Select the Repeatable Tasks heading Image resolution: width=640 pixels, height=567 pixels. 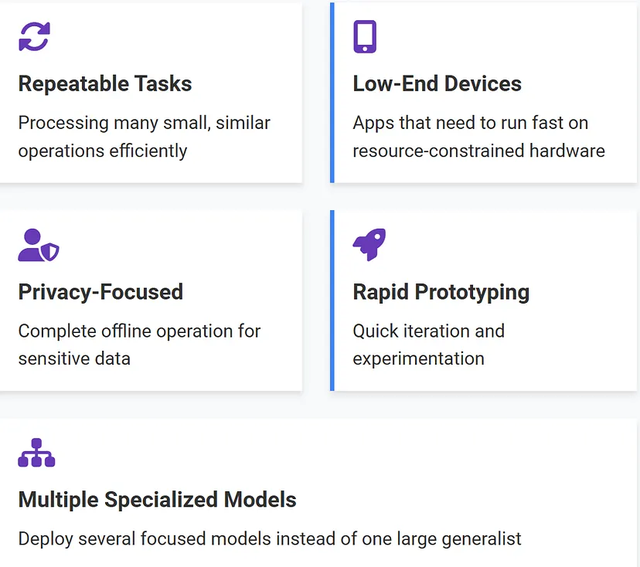point(105,84)
